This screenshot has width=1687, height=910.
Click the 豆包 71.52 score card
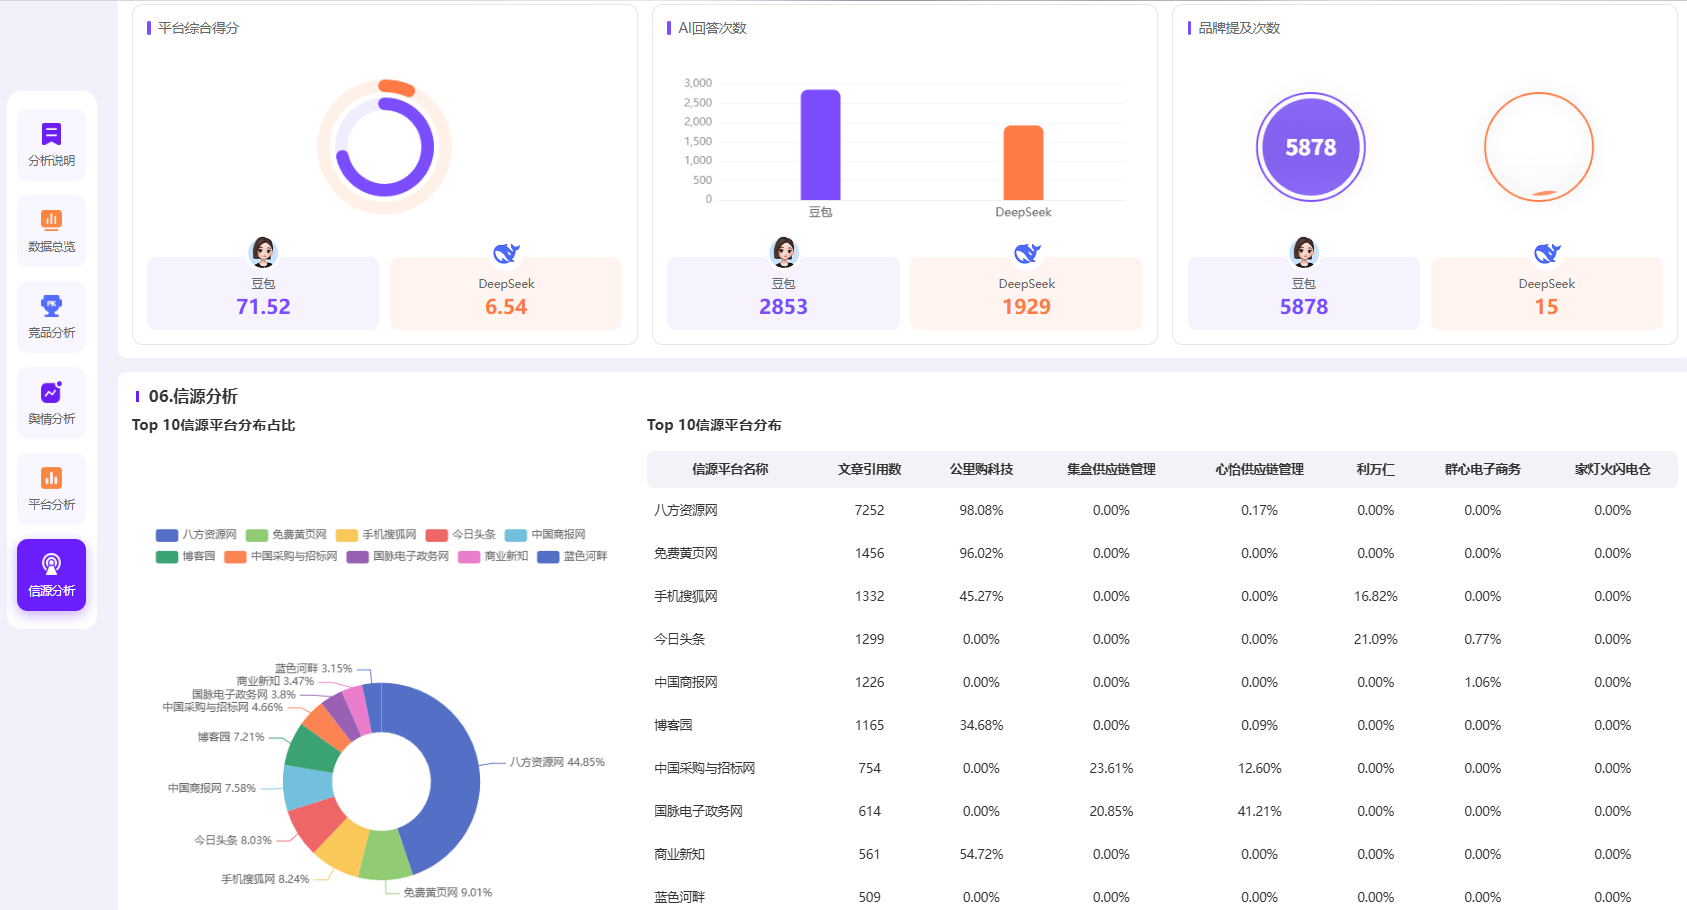point(263,294)
